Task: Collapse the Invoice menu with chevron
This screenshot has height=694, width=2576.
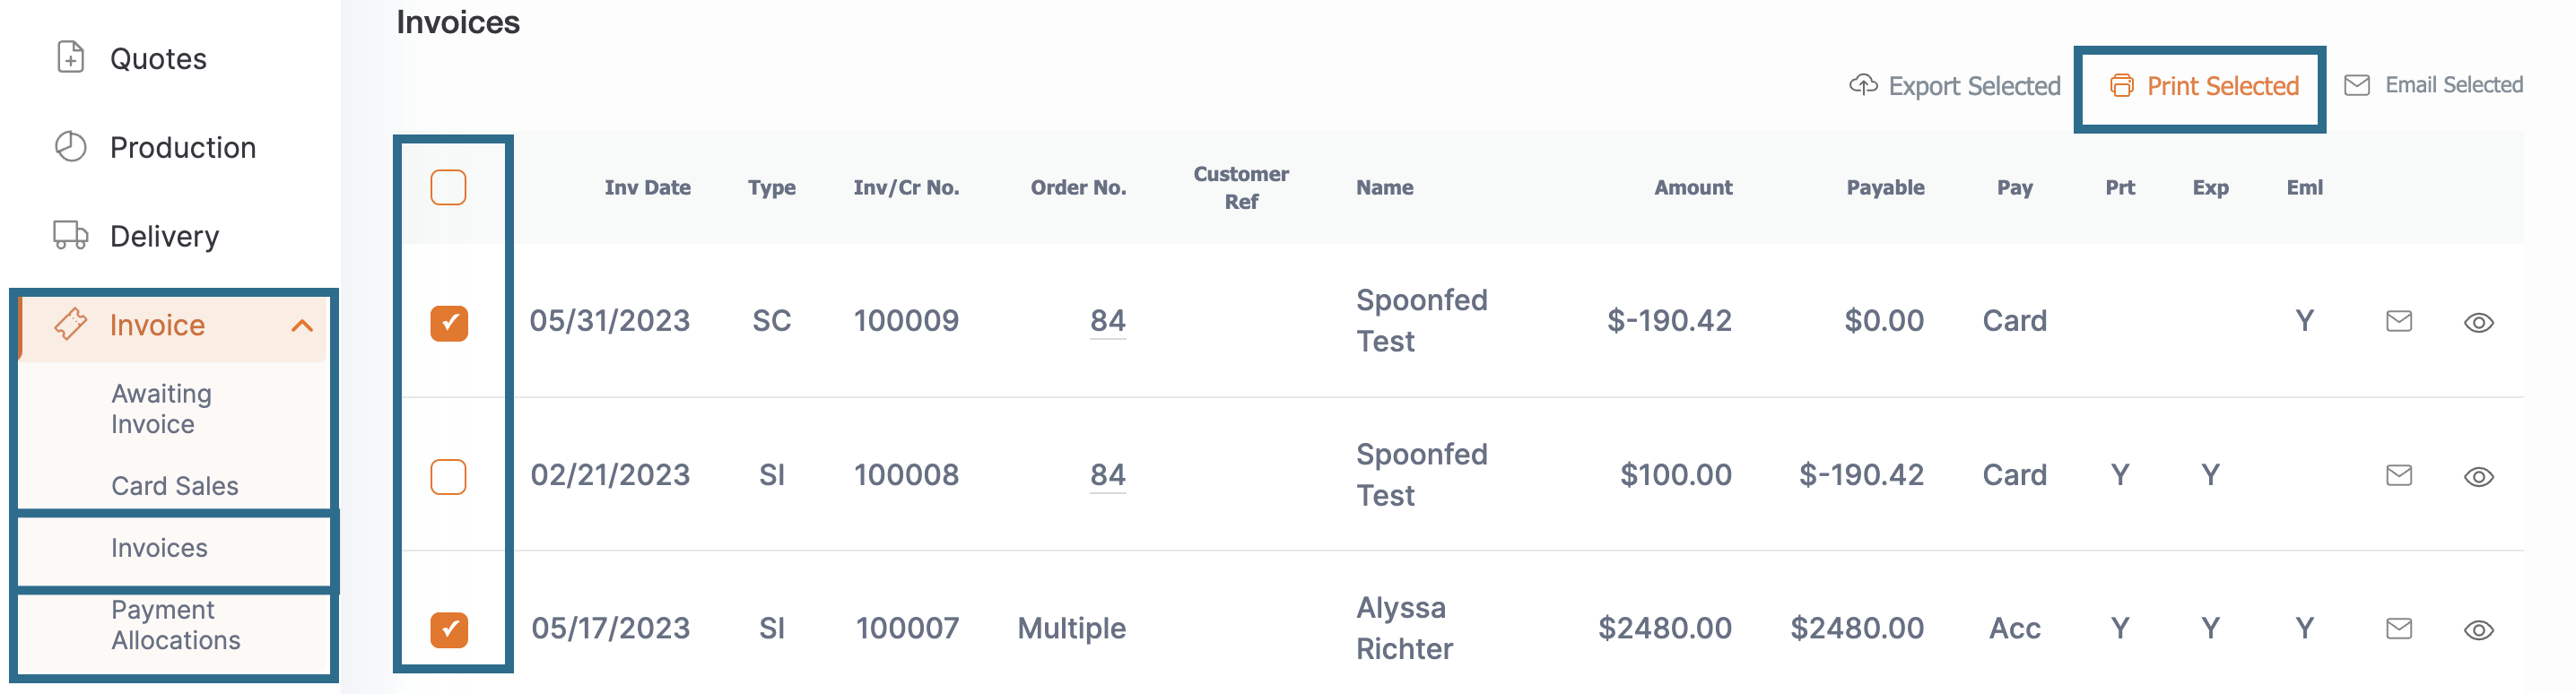Action: pos(302,325)
